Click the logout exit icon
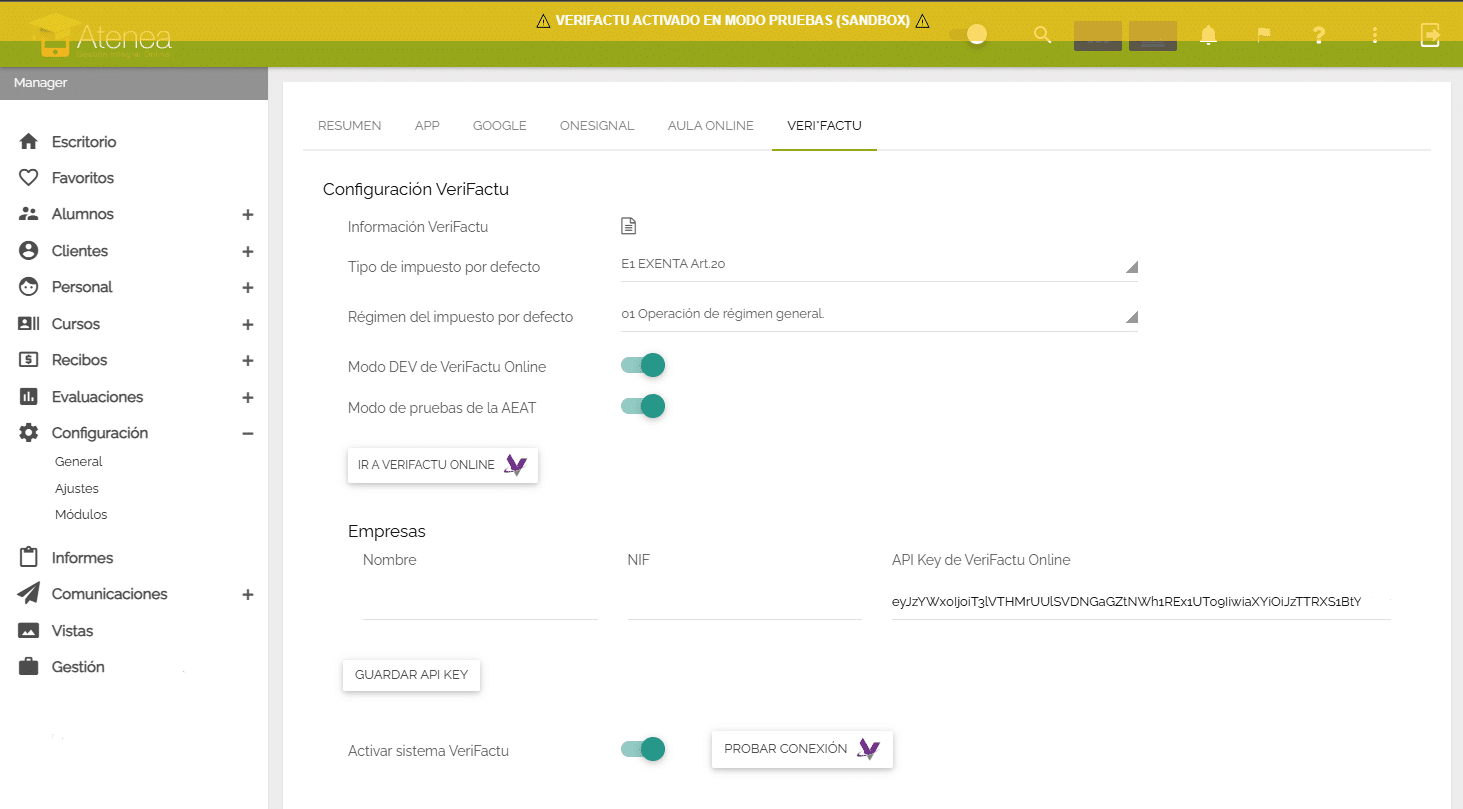This screenshot has width=1463, height=809. click(1430, 36)
